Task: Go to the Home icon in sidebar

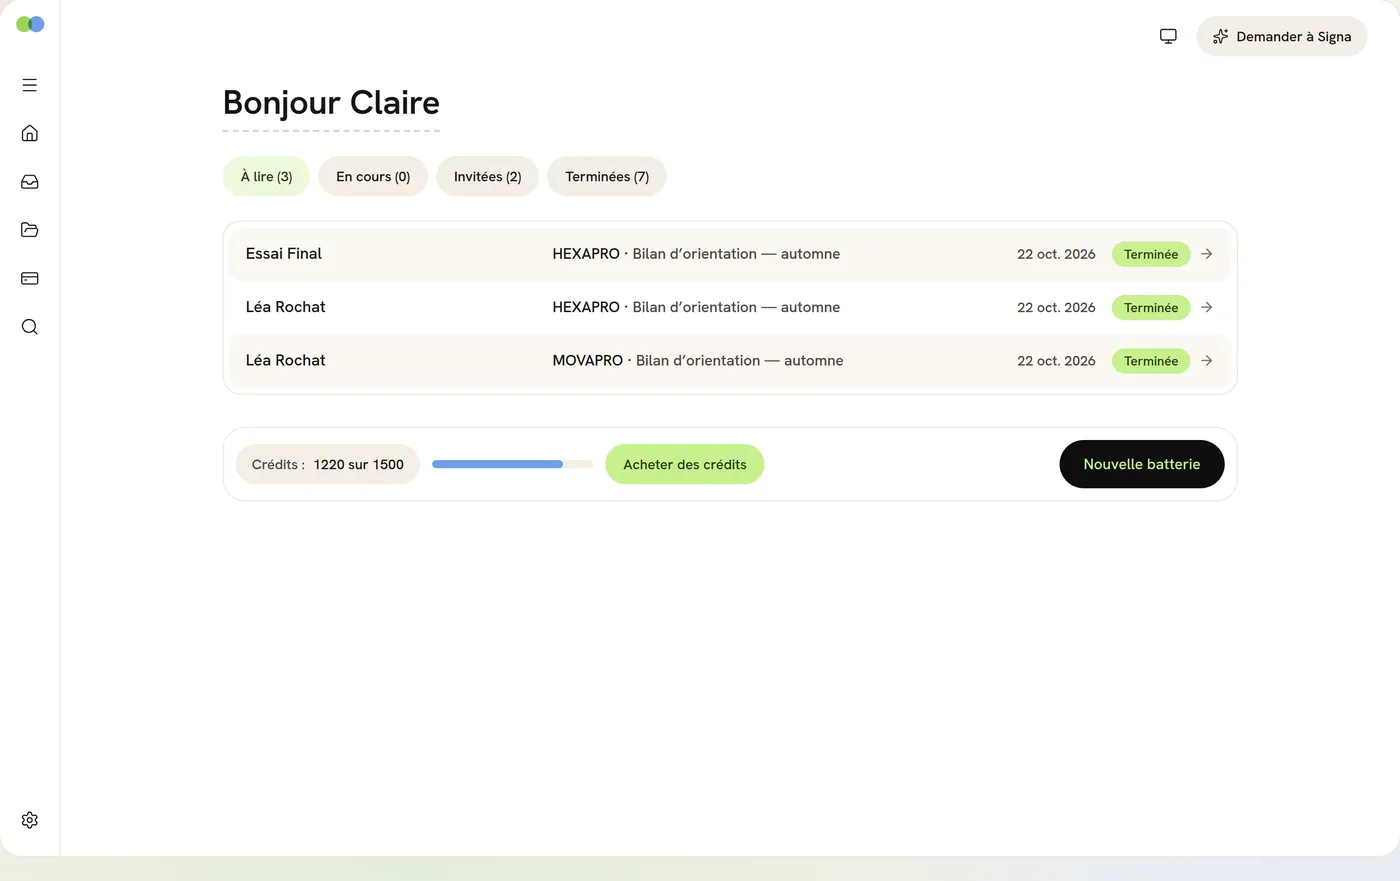Action: 30,133
